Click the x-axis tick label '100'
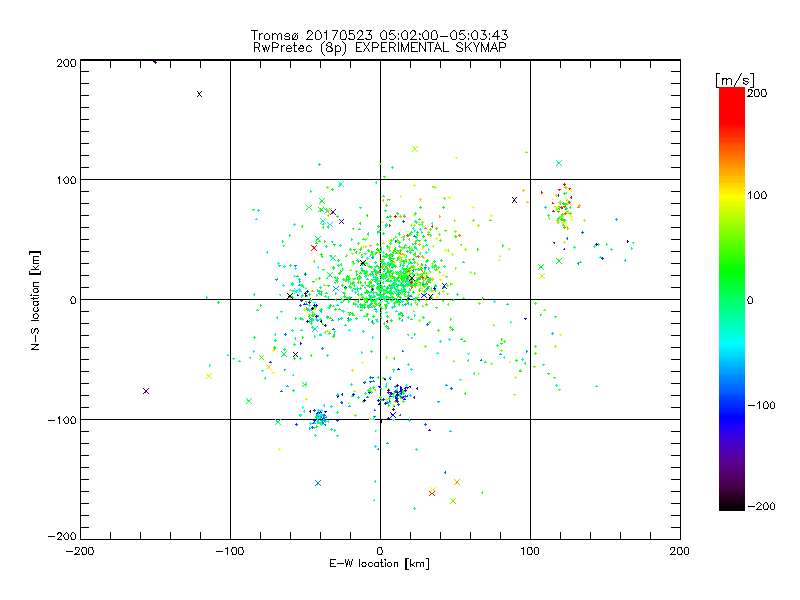 click(x=530, y=551)
